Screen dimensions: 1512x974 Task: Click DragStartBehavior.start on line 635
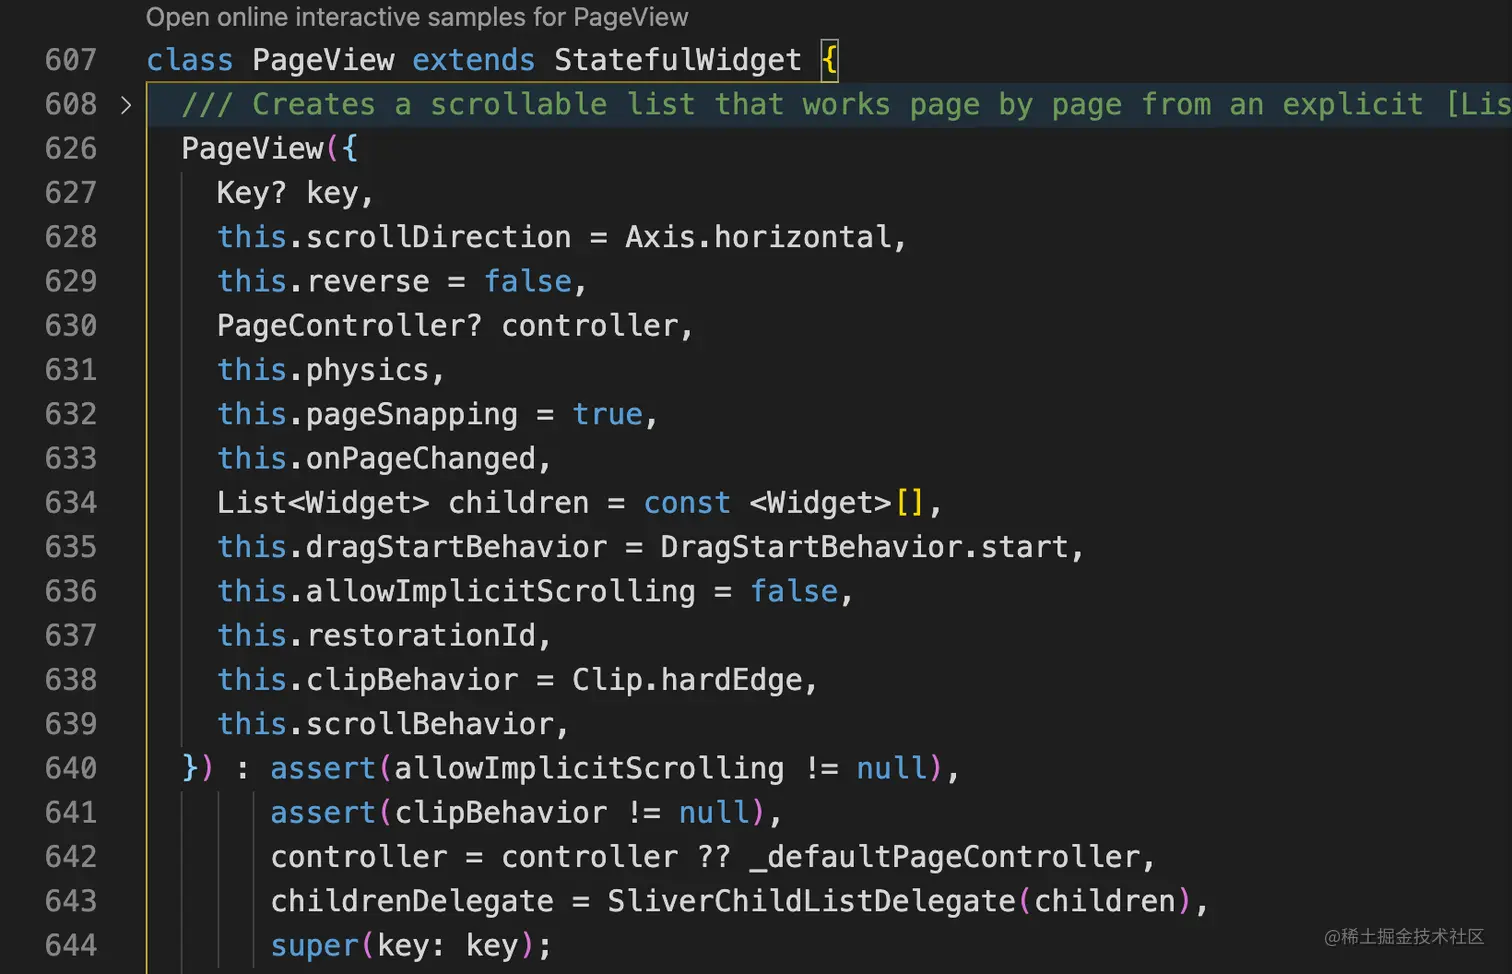click(869, 547)
